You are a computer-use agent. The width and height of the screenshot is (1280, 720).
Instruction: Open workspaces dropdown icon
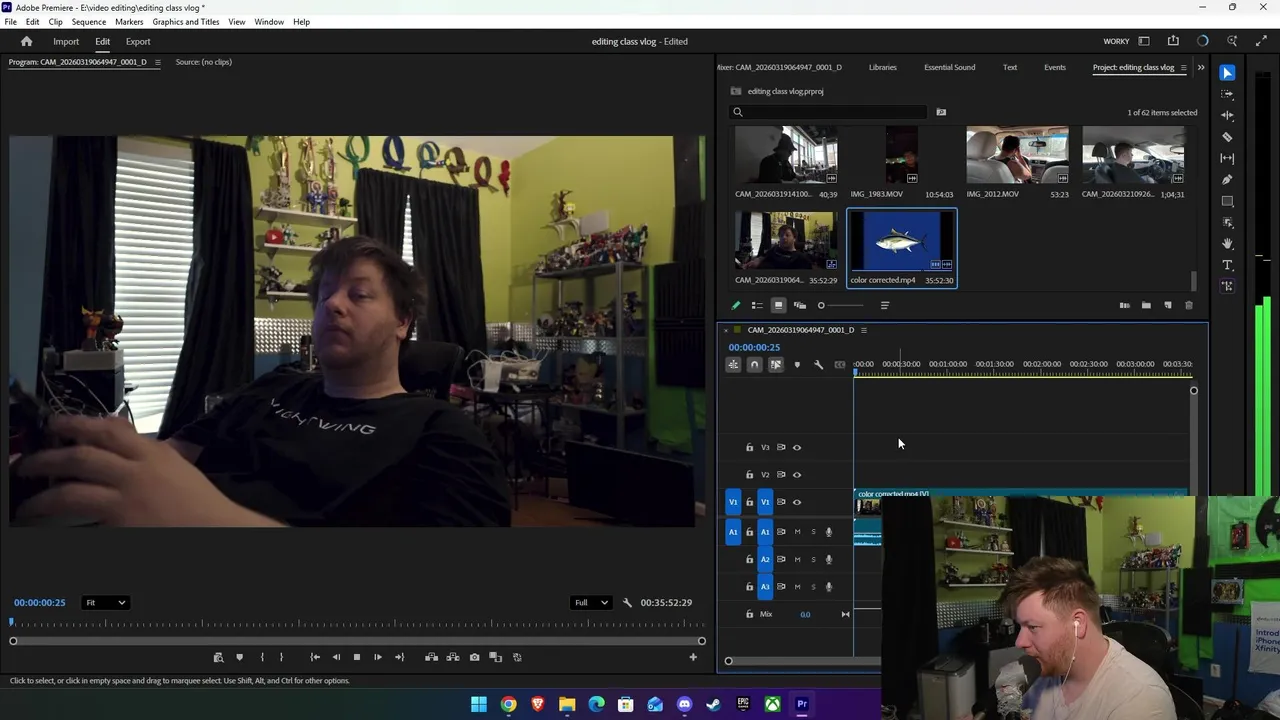(1144, 41)
